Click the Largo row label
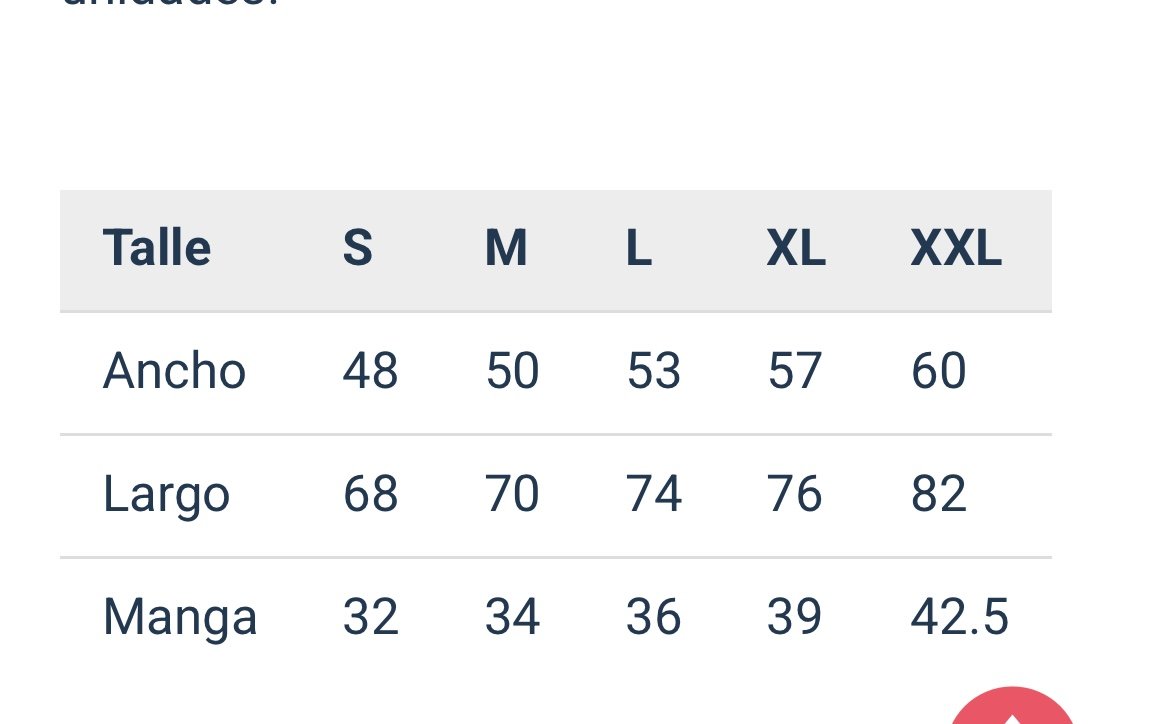This screenshot has width=1170, height=724. click(x=166, y=495)
